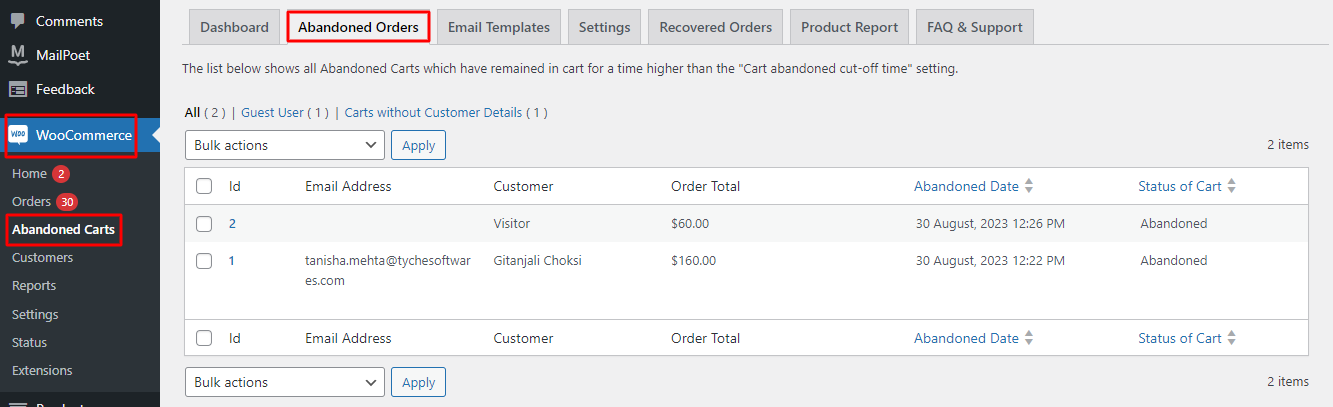Viewport: 1333px width, 407px height.
Task: Click sort arrows beside bottom Abandoned Date header
Action: pos(1029,338)
